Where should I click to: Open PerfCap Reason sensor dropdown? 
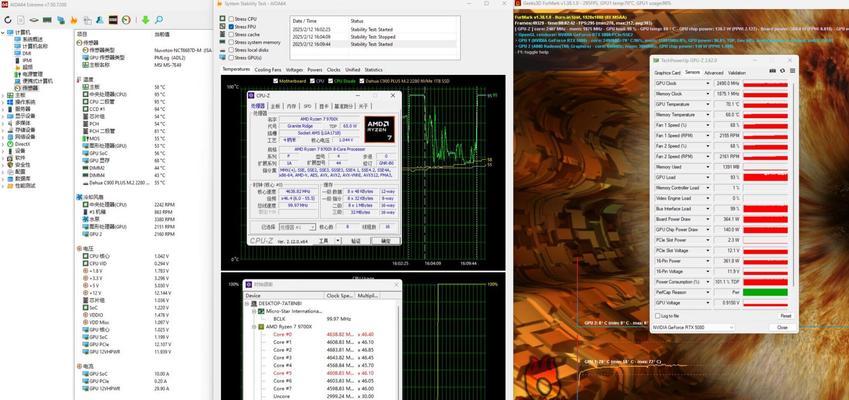pos(708,292)
